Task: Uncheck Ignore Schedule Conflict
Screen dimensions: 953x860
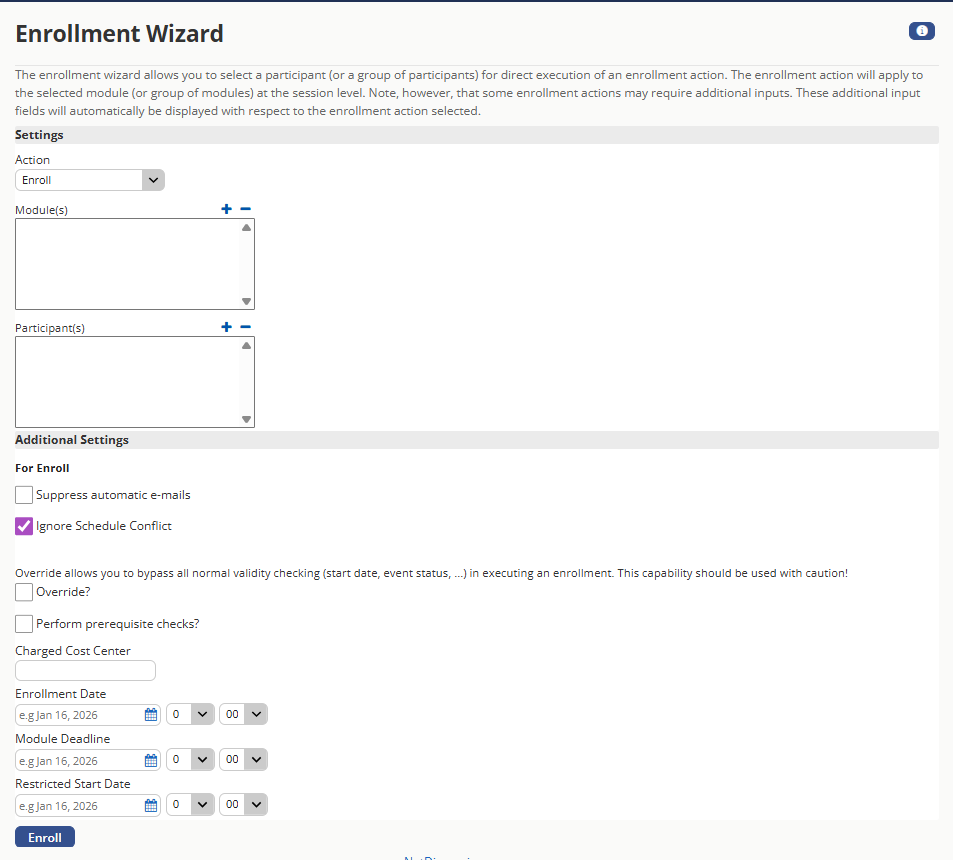Action: (24, 526)
